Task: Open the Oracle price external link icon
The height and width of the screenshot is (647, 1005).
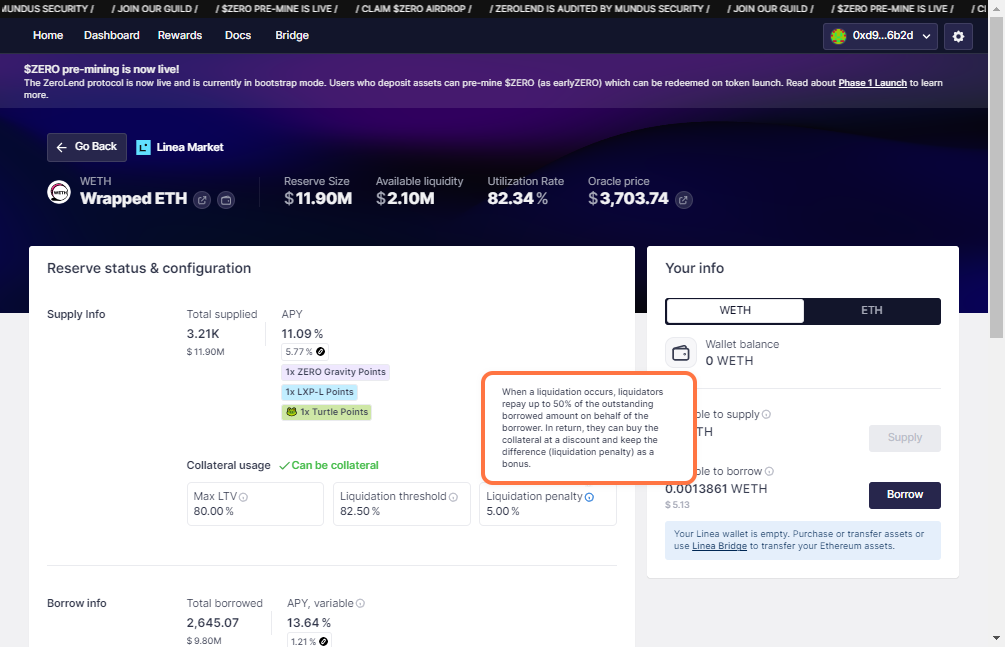Action: click(683, 200)
